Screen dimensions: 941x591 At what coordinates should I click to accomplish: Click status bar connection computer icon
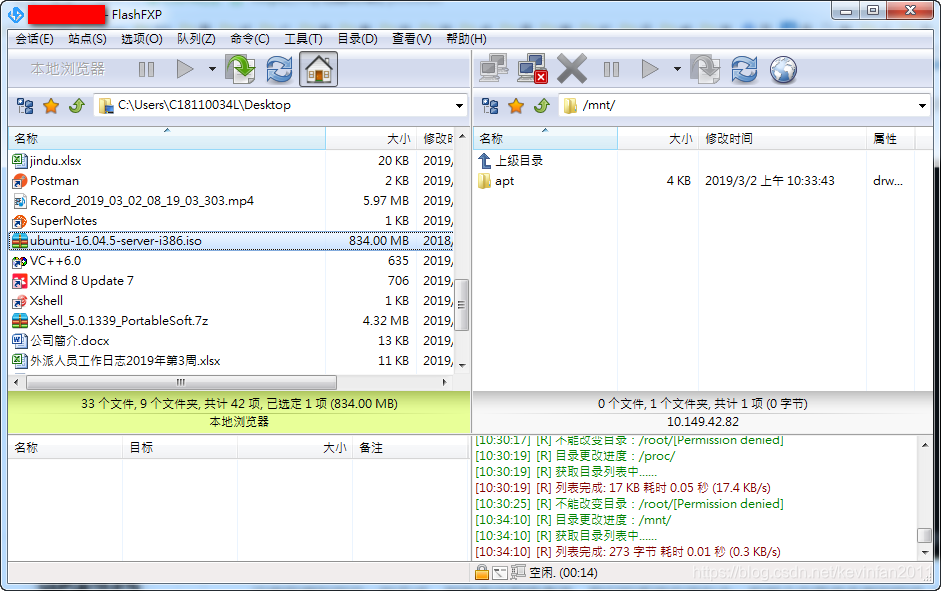pyautogui.click(x=518, y=572)
